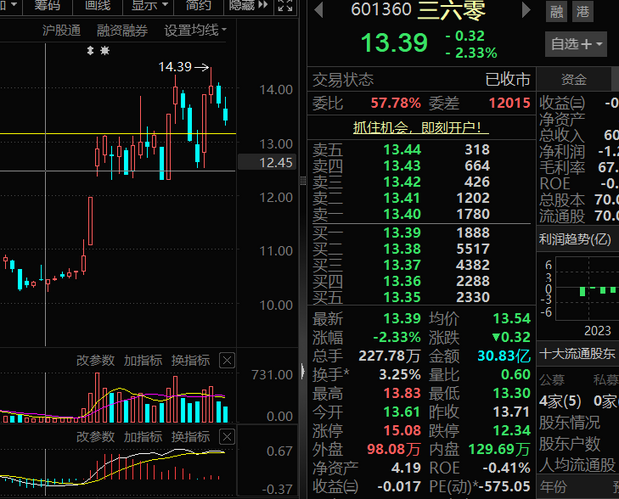Click the 4家(5) 公募 holdings value
The width and height of the screenshot is (619, 499).
click(x=560, y=402)
